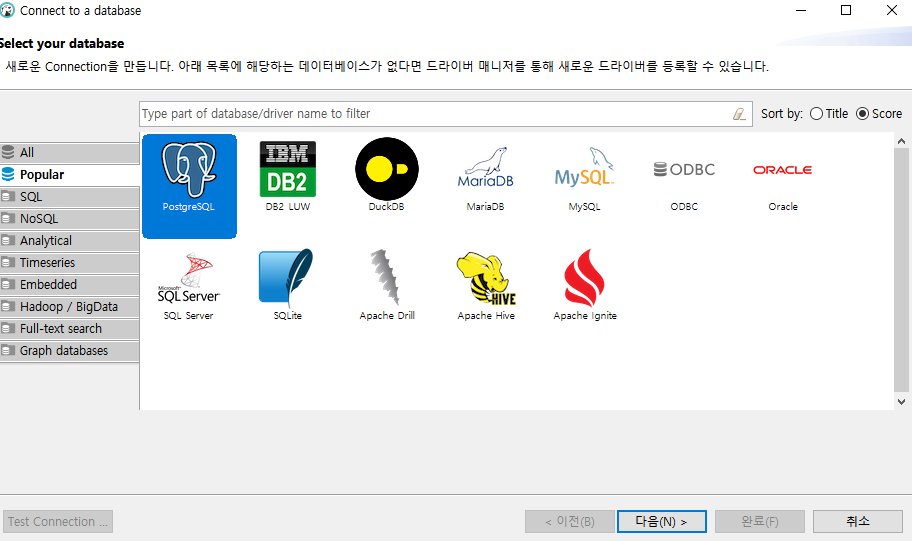This screenshot has width=912, height=541.
Task: Open the Graph databases category
Action: [x=70, y=351]
